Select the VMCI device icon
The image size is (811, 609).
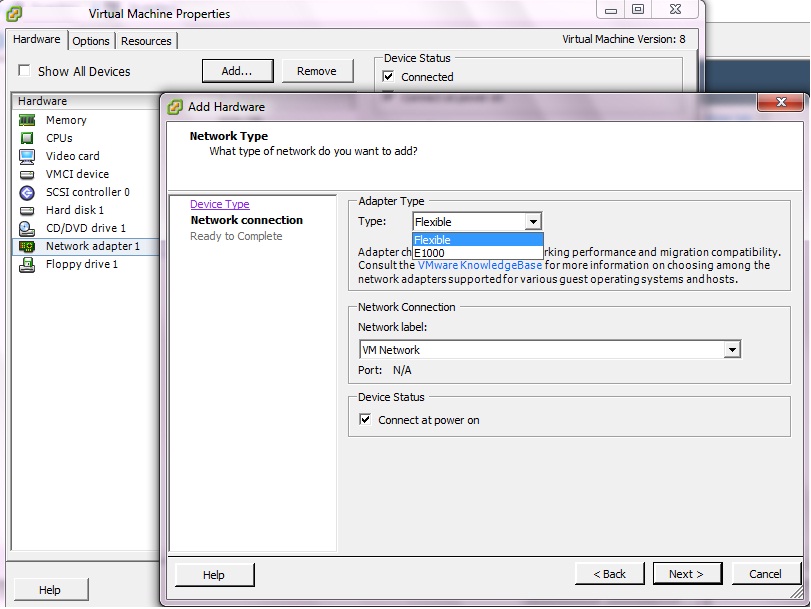(27, 174)
